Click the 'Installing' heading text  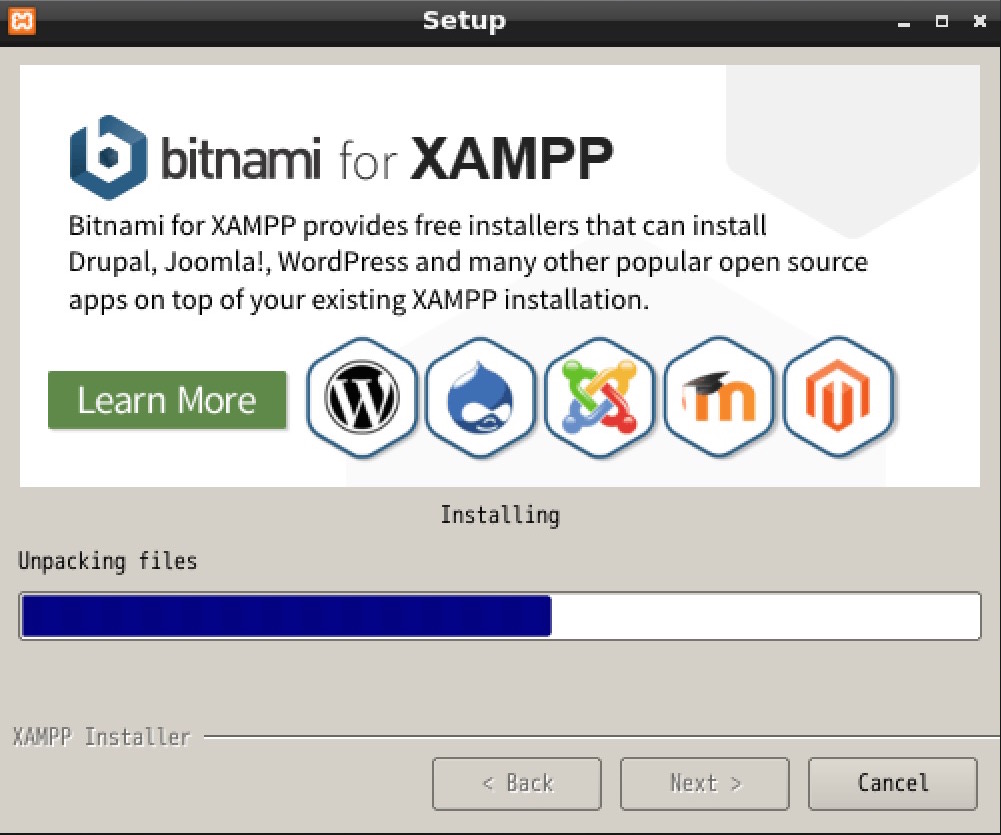pos(500,515)
